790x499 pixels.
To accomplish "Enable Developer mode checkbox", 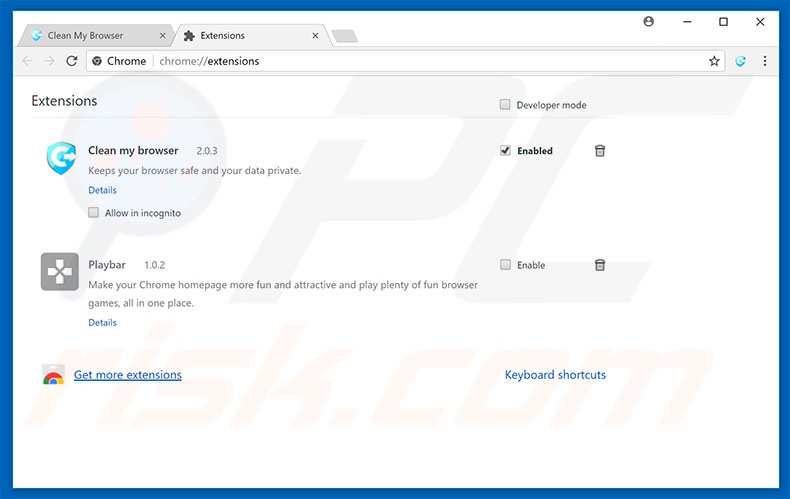I will 505,104.
